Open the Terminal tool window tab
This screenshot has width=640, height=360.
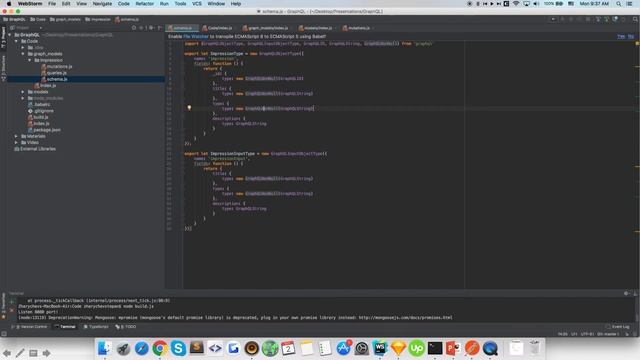coord(65,327)
